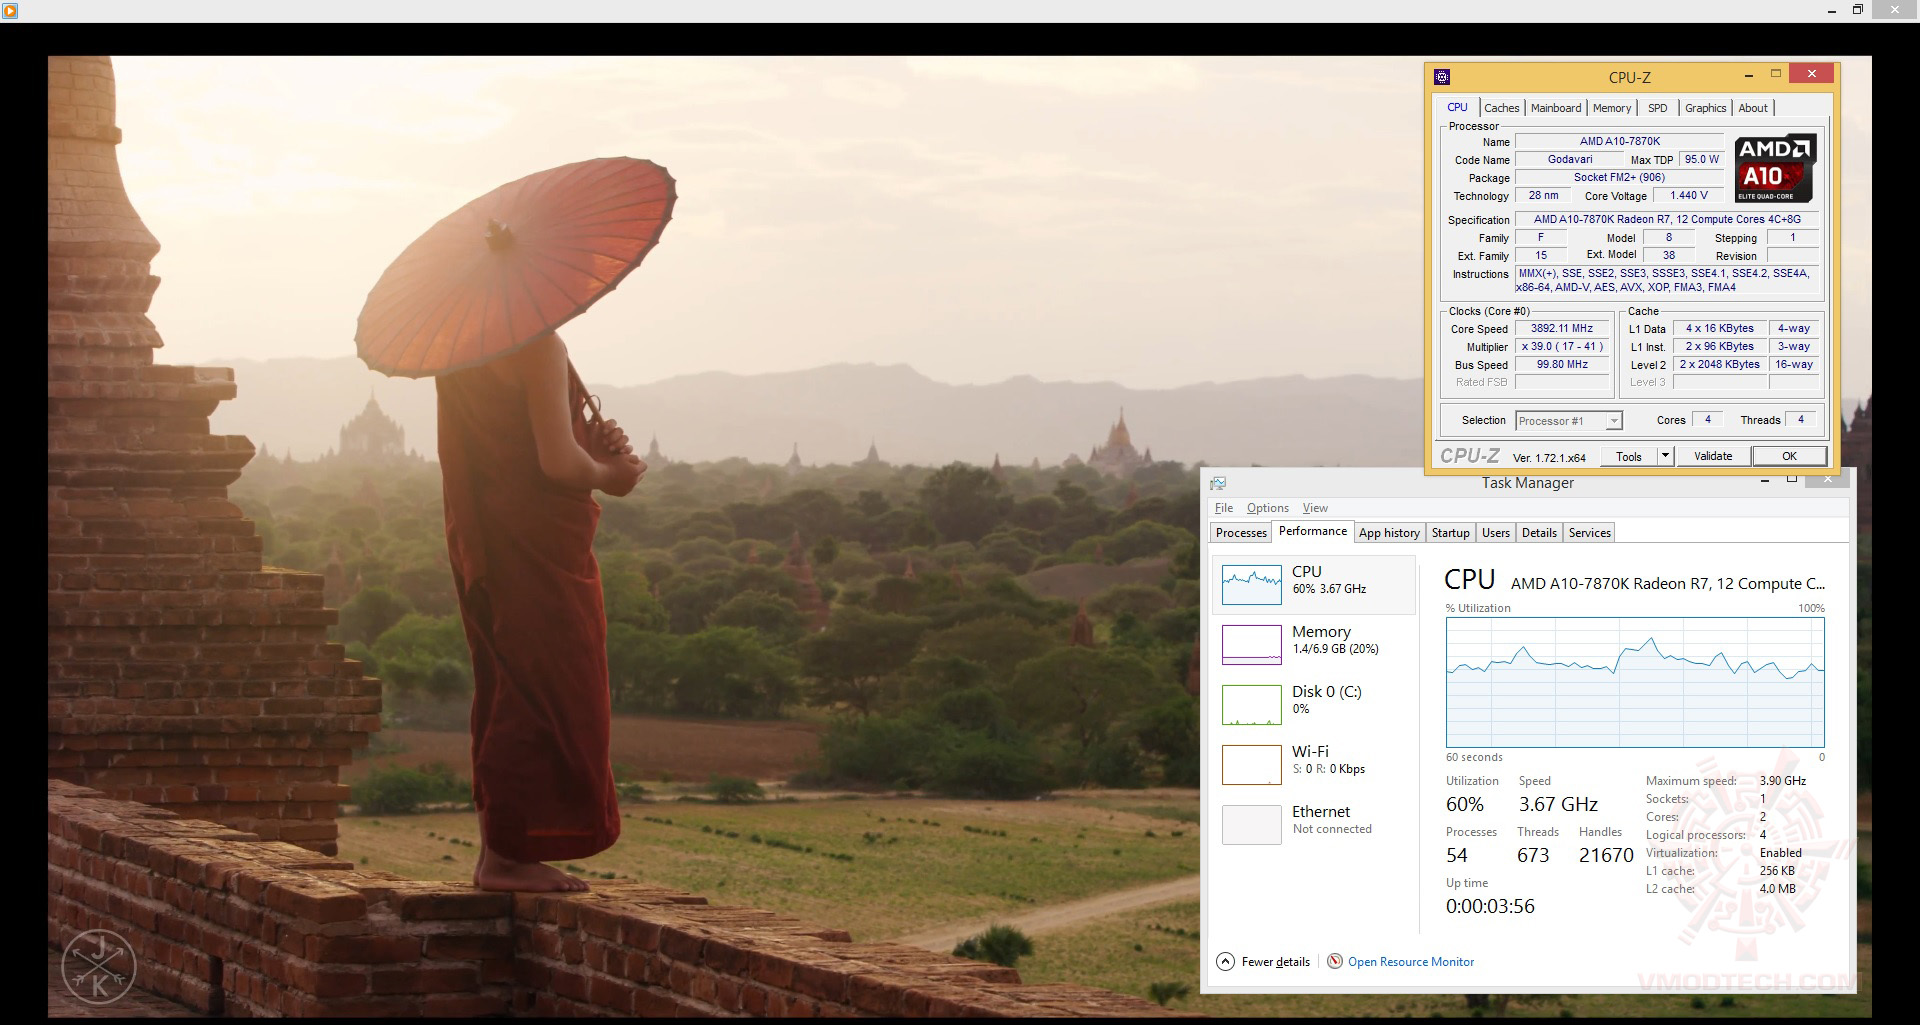Screen dimensions: 1920x1025
Task: Open the Memory tab in CPU-Z
Action: [1612, 108]
